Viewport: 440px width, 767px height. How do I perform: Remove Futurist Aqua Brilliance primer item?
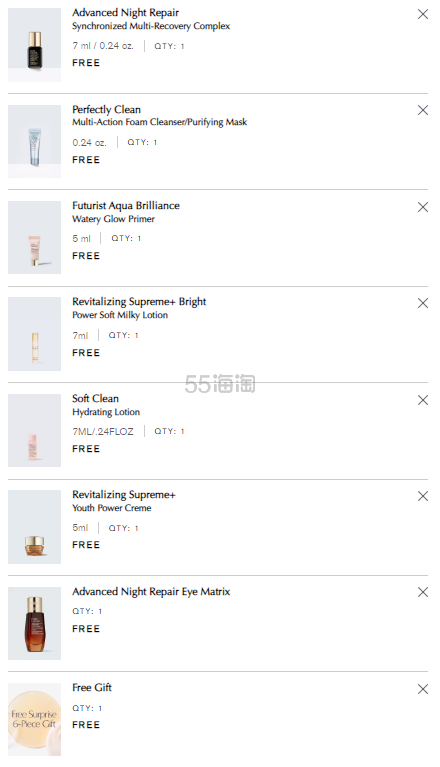(x=423, y=207)
